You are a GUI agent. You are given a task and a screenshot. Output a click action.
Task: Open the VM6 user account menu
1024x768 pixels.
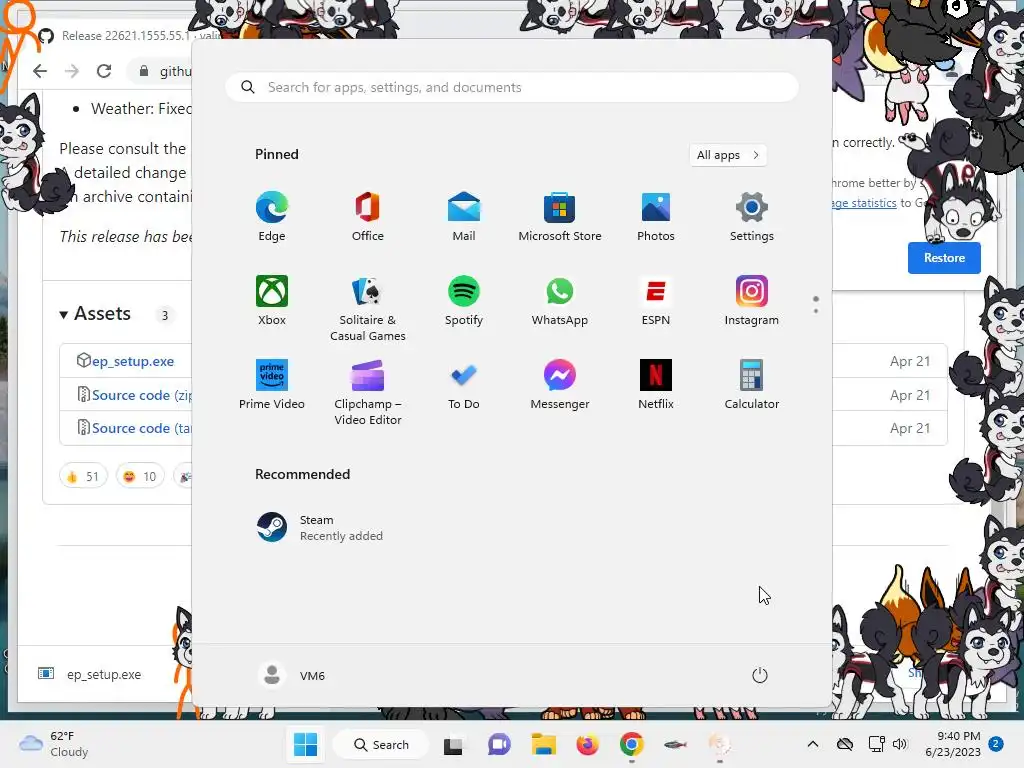point(291,675)
